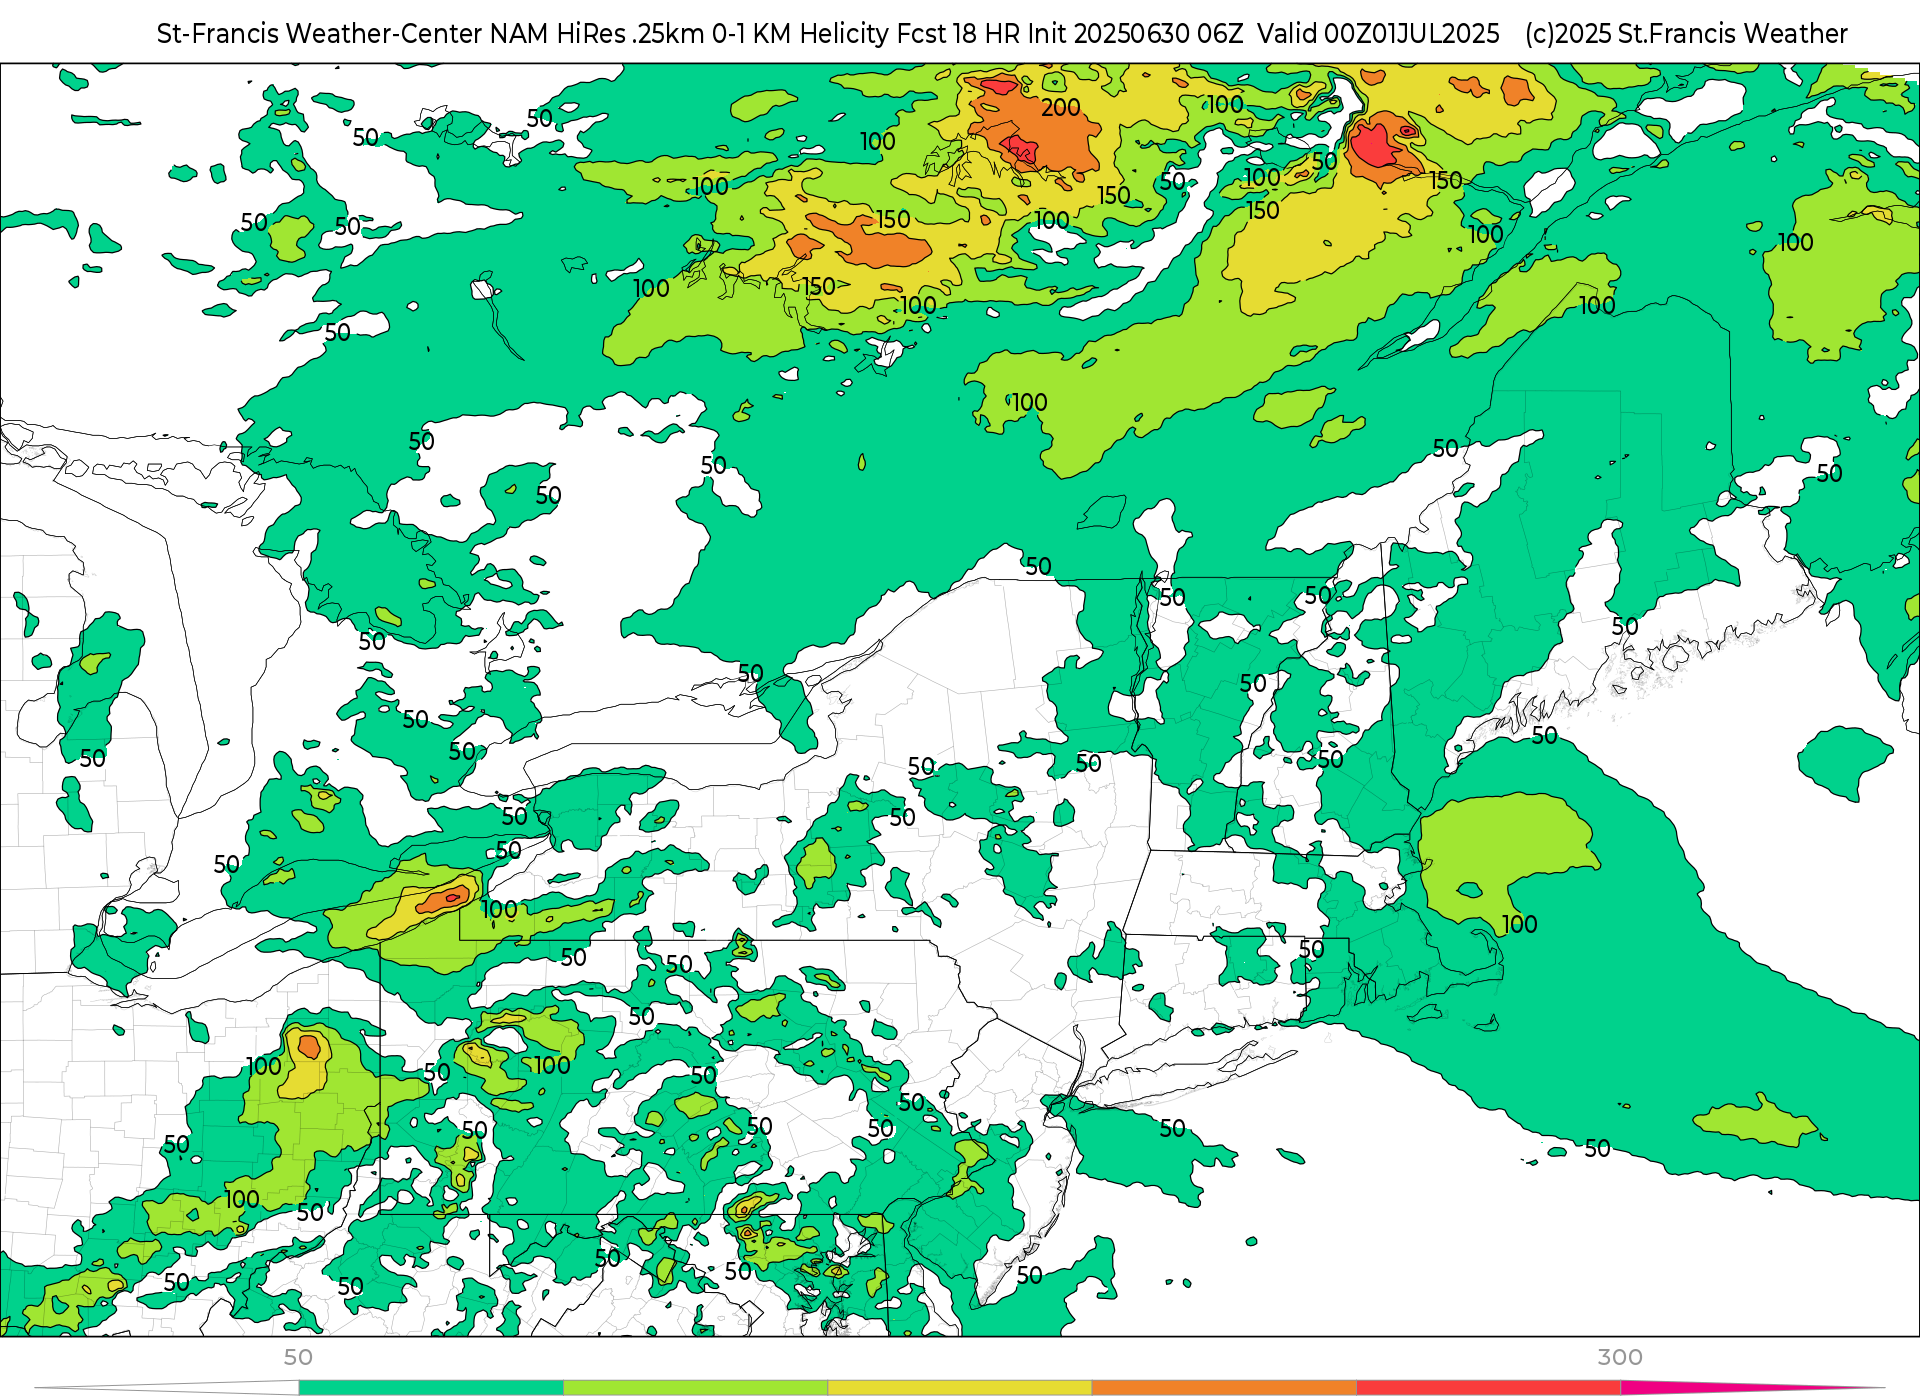Click the yellow color bar segment
The image size is (1920, 1400).
(960, 1387)
